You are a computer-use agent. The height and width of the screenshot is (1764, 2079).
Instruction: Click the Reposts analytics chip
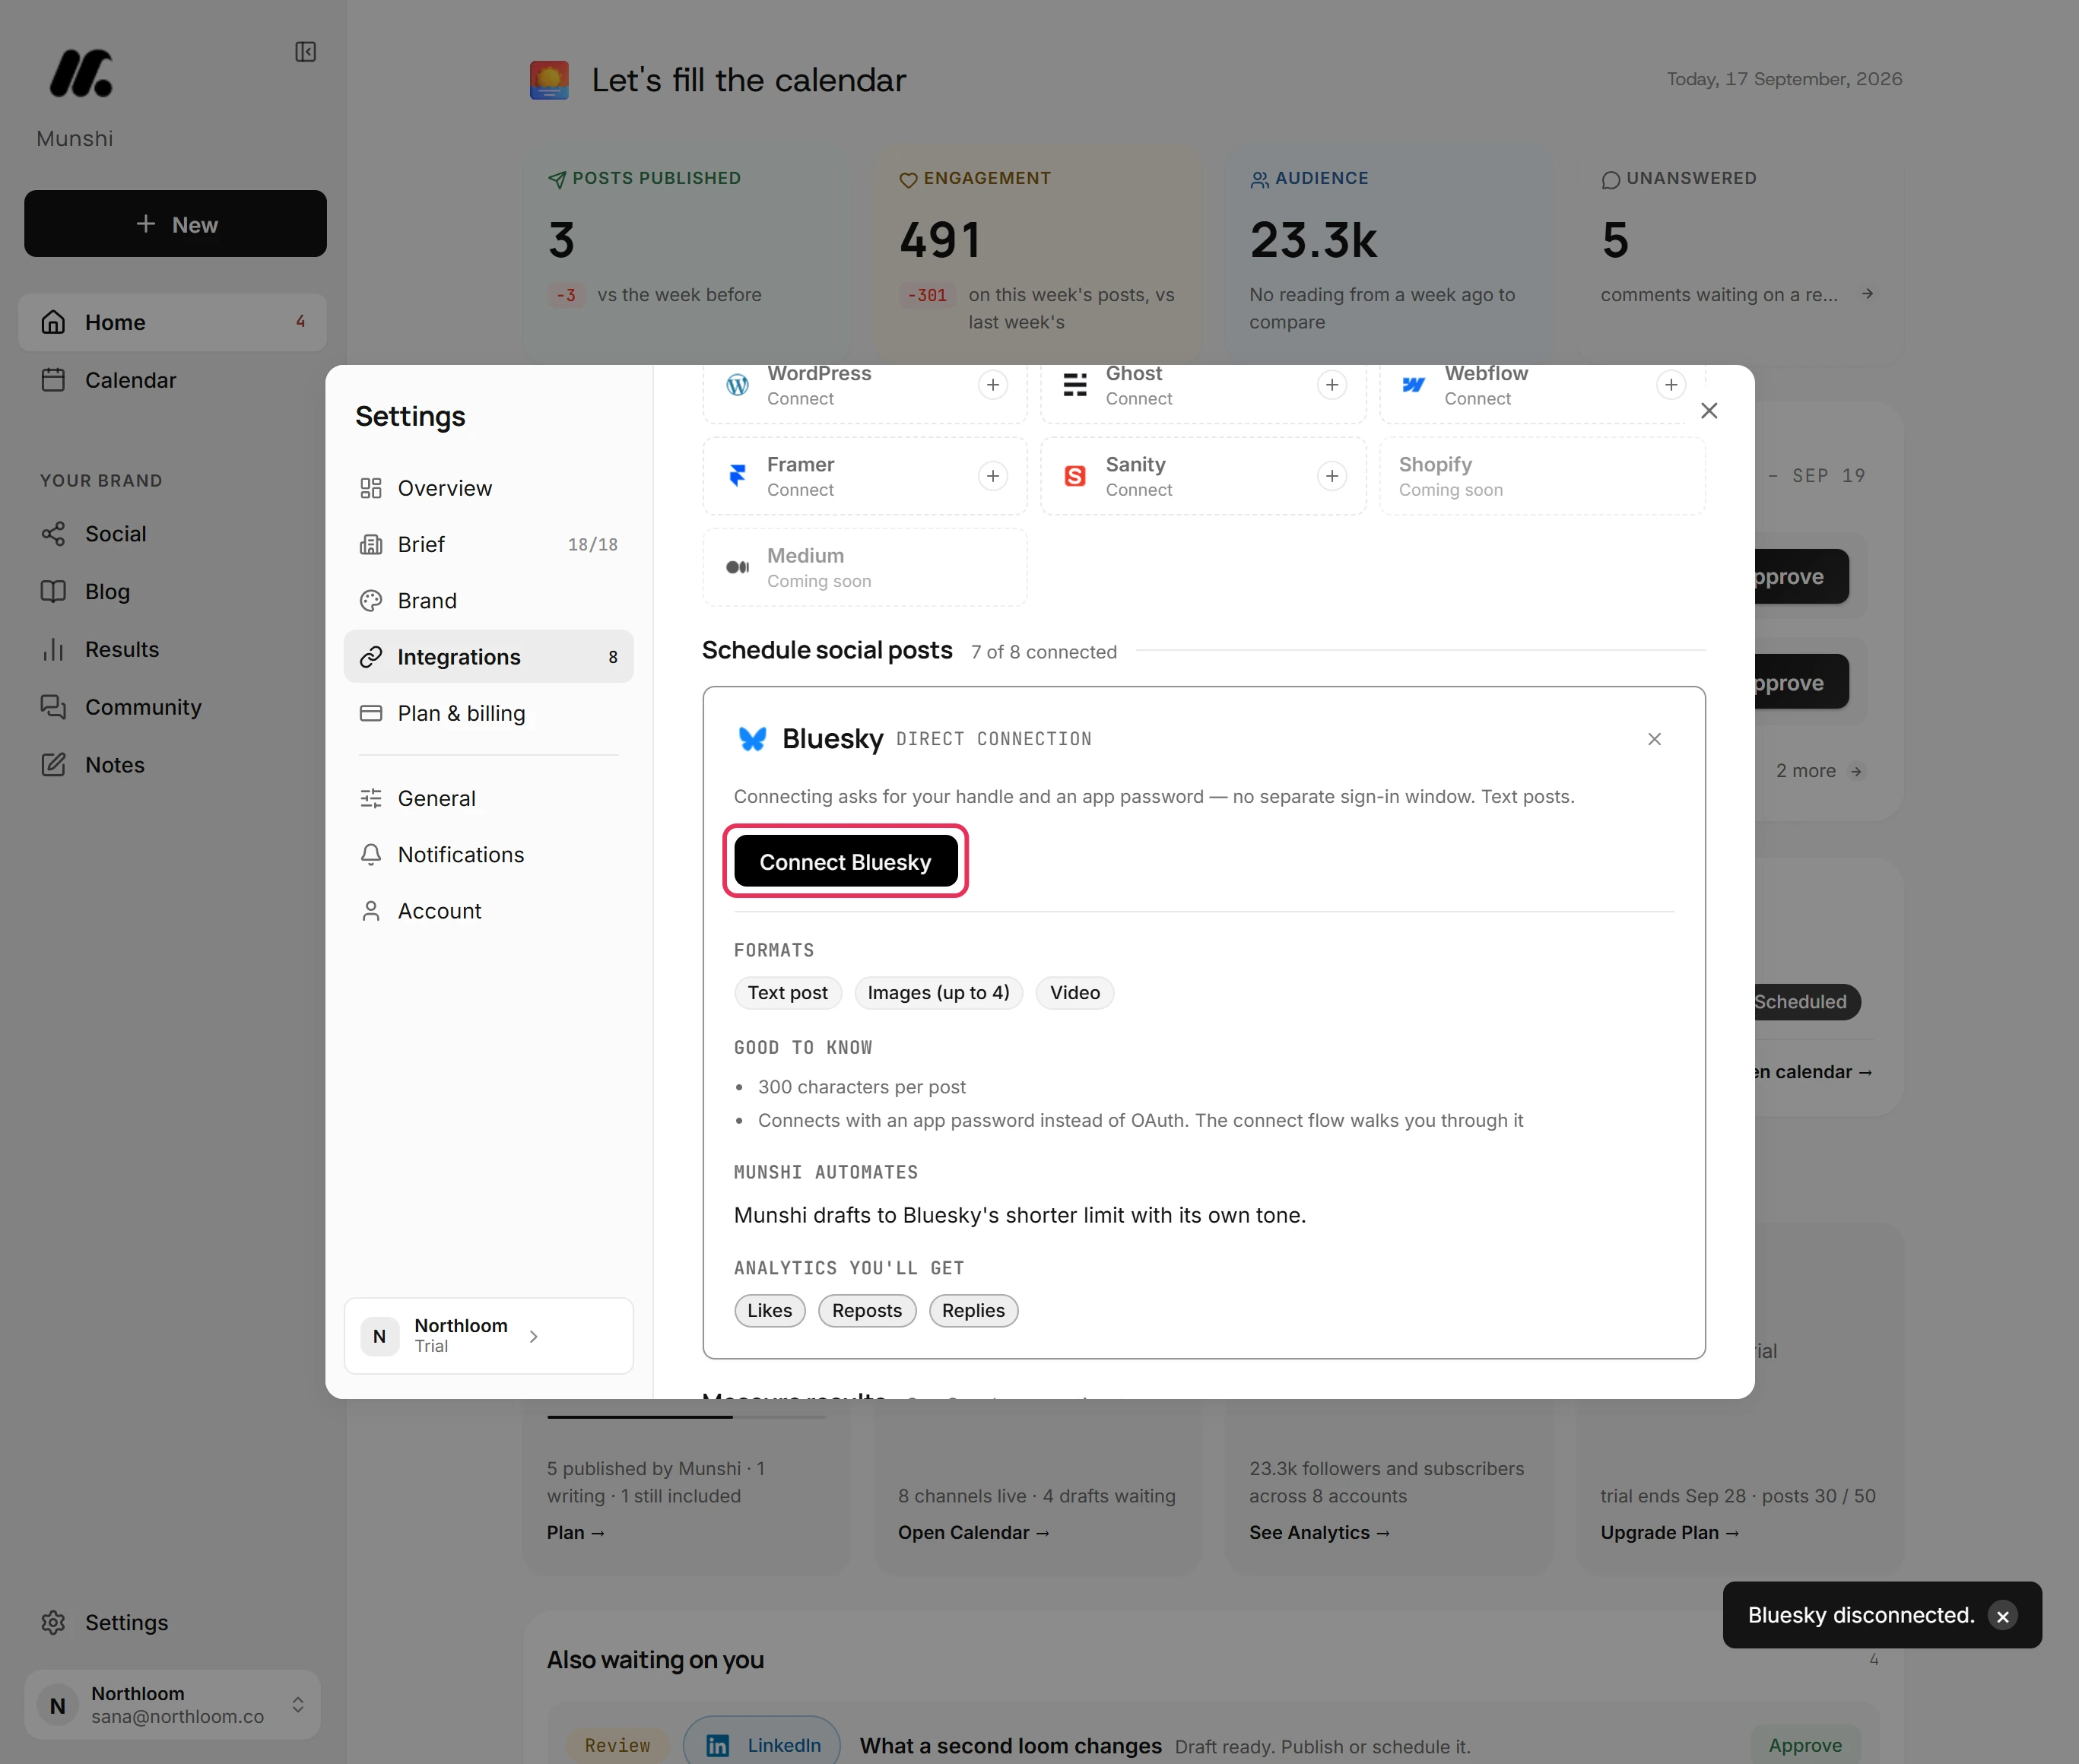[x=867, y=1311]
